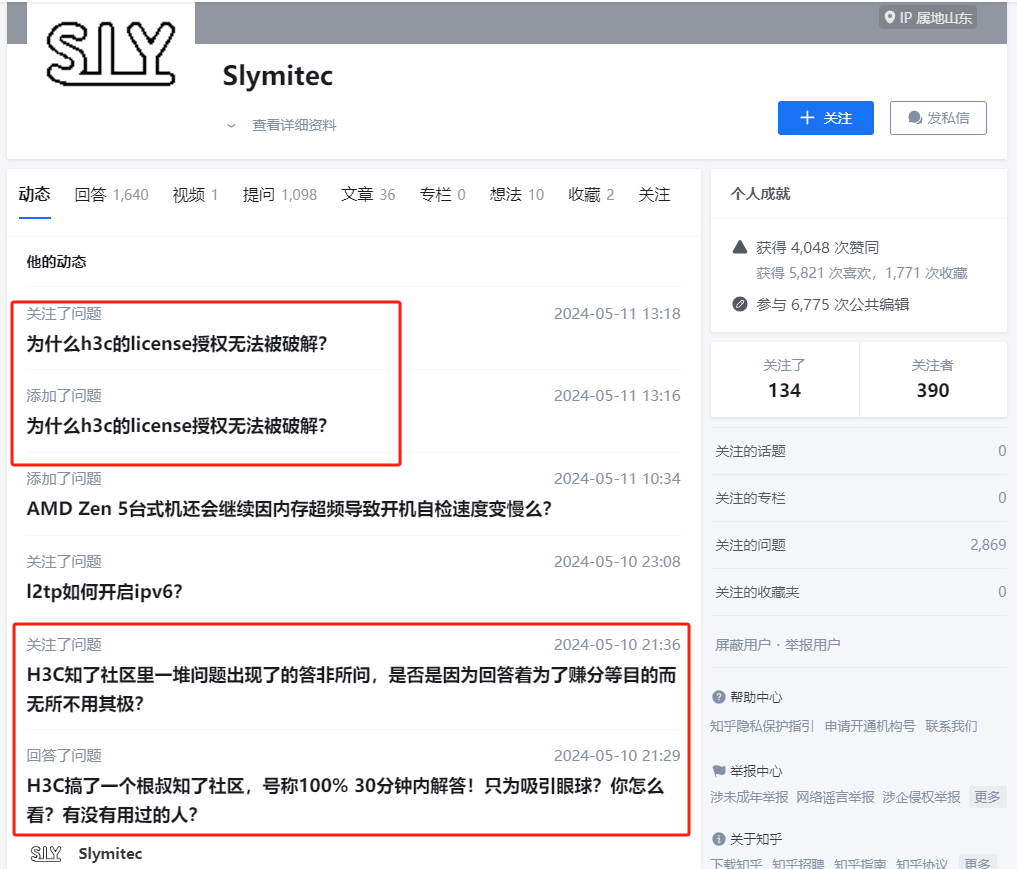Select the 关注 tab in profile navigation
1017x869 pixels.
654,195
